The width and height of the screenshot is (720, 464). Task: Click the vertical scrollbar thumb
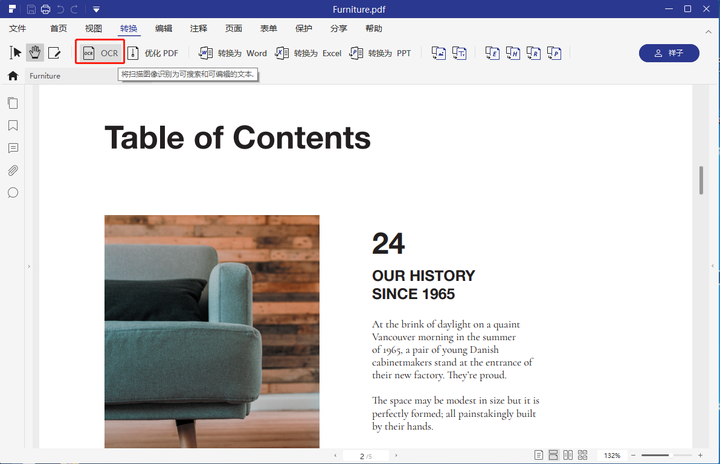pos(701,180)
